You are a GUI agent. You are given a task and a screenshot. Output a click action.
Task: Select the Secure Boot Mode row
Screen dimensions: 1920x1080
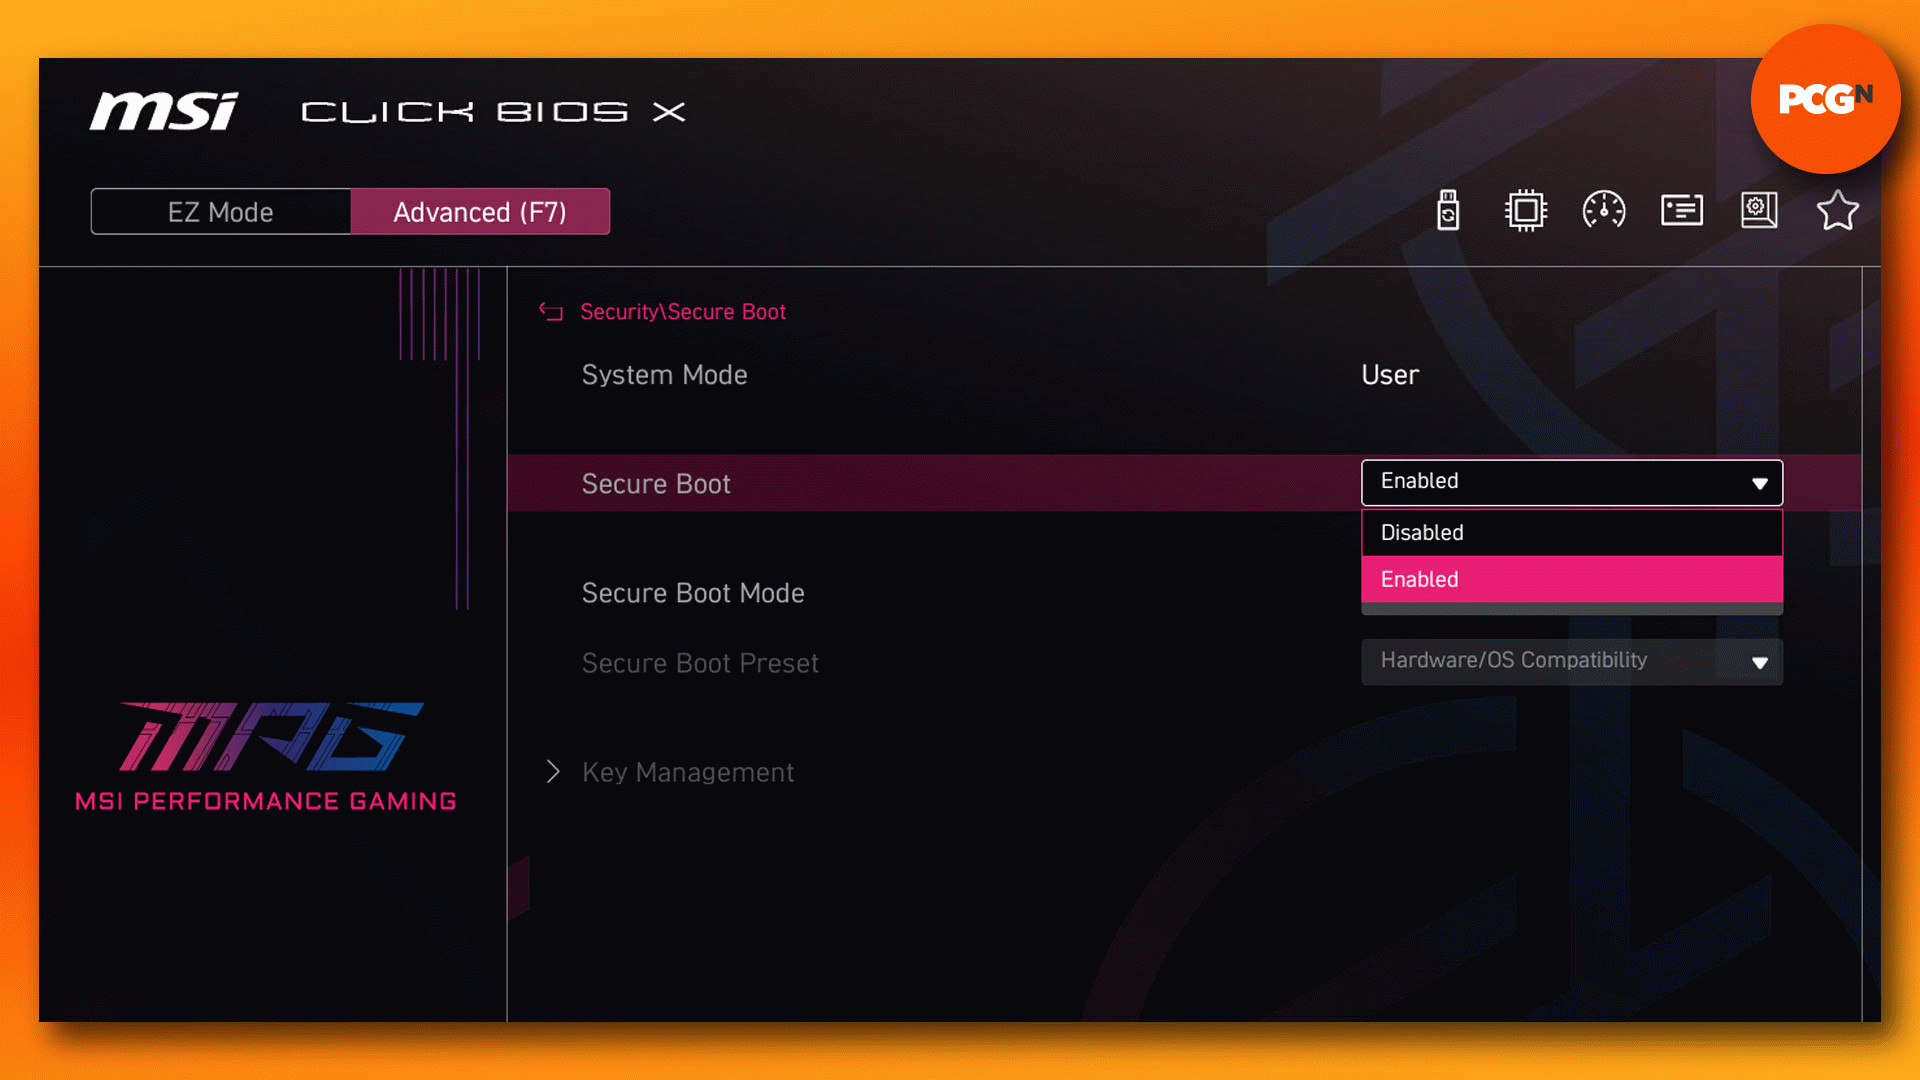tap(693, 593)
